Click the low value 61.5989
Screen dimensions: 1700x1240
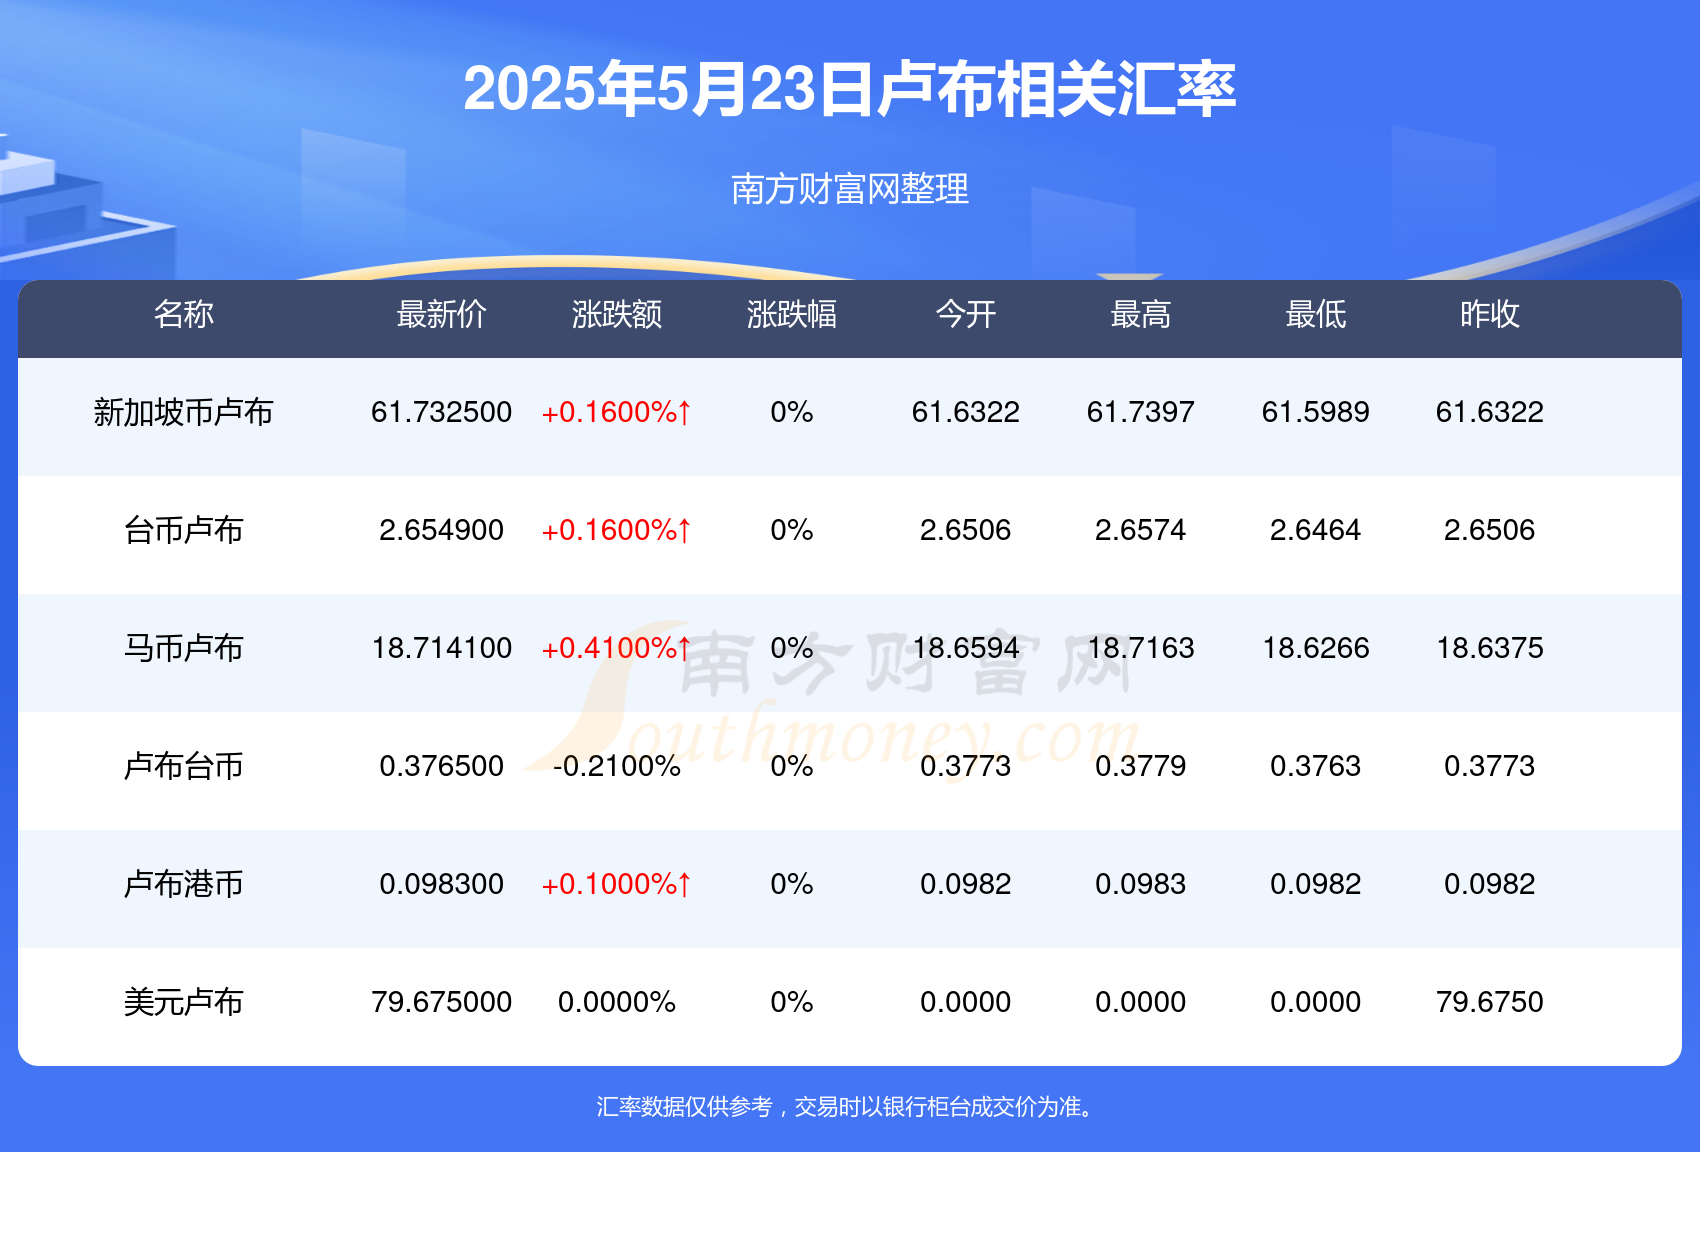[x=1316, y=412]
